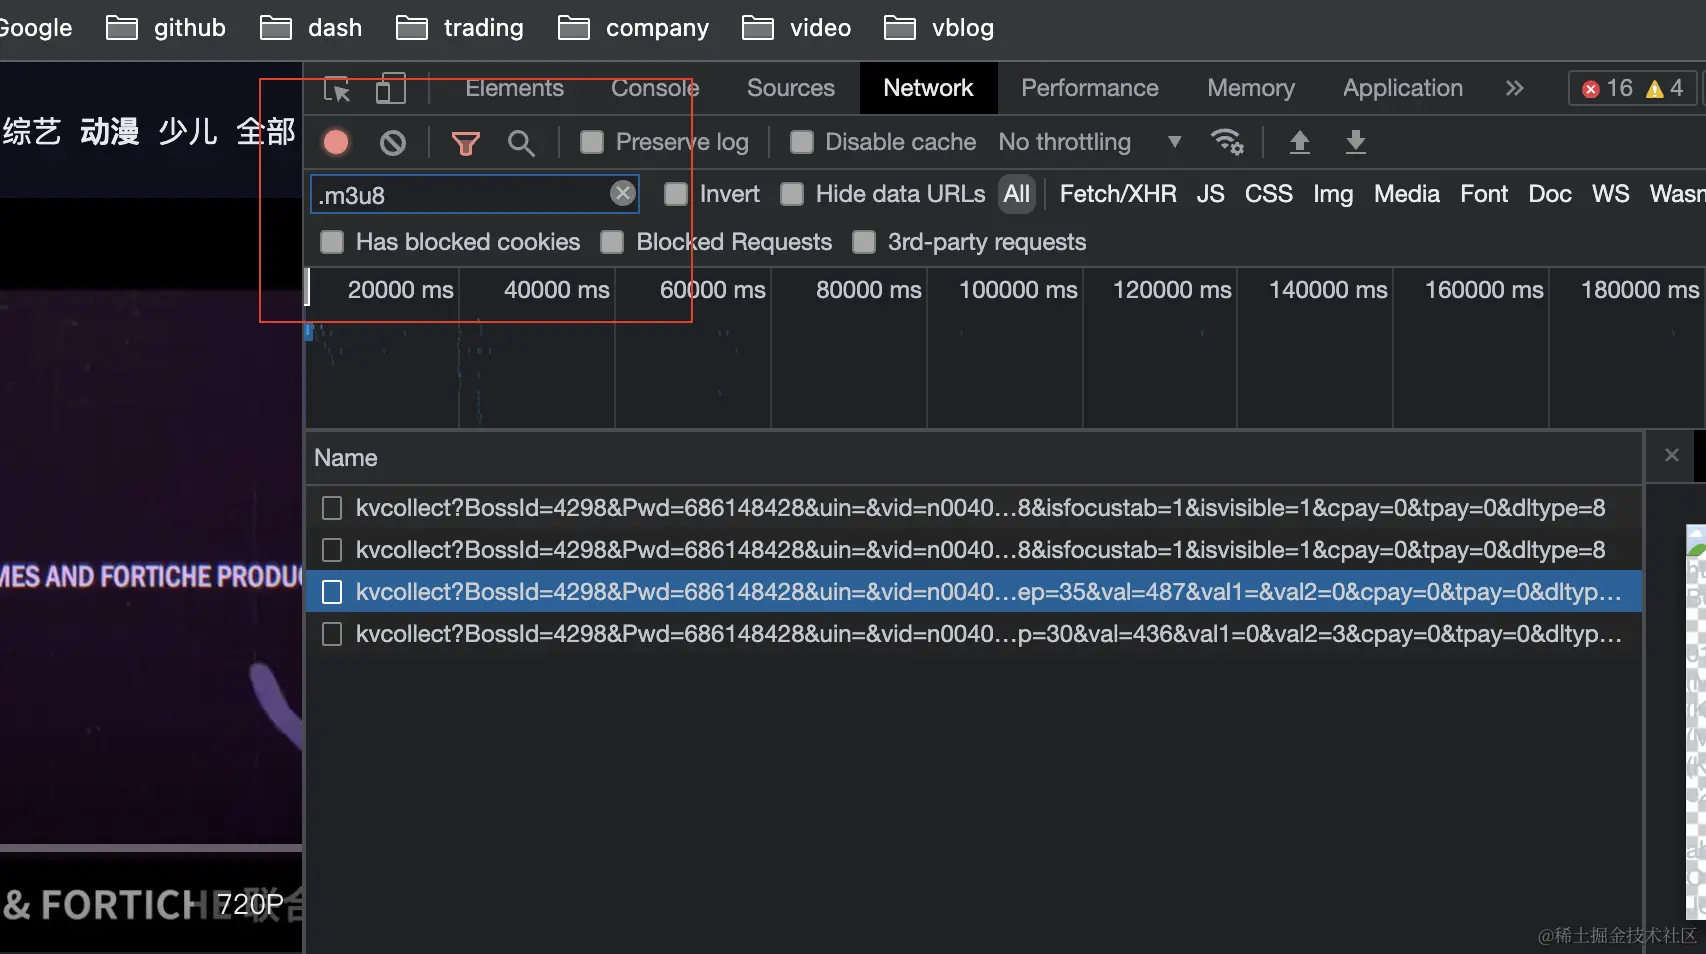
Task: Show more DevTools tabs chevron
Action: [1514, 88]
